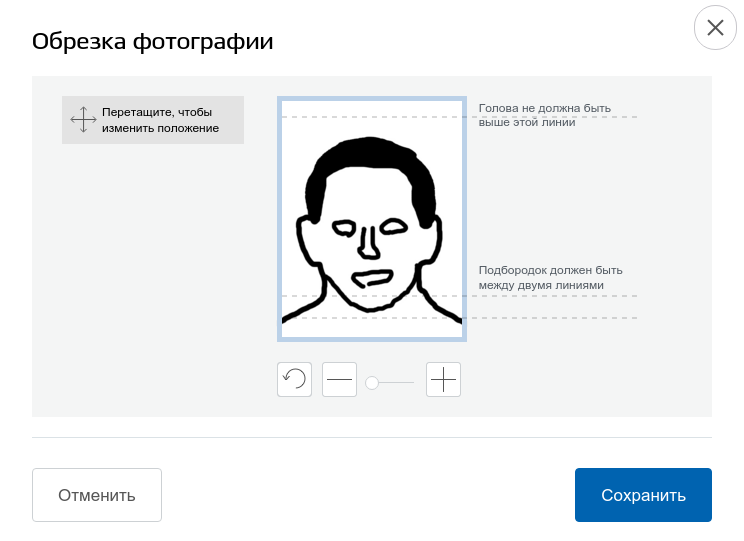Cancel with the 'Отменить' button
The height and width of the screenshot is (541, 744).
click(97, 495)
